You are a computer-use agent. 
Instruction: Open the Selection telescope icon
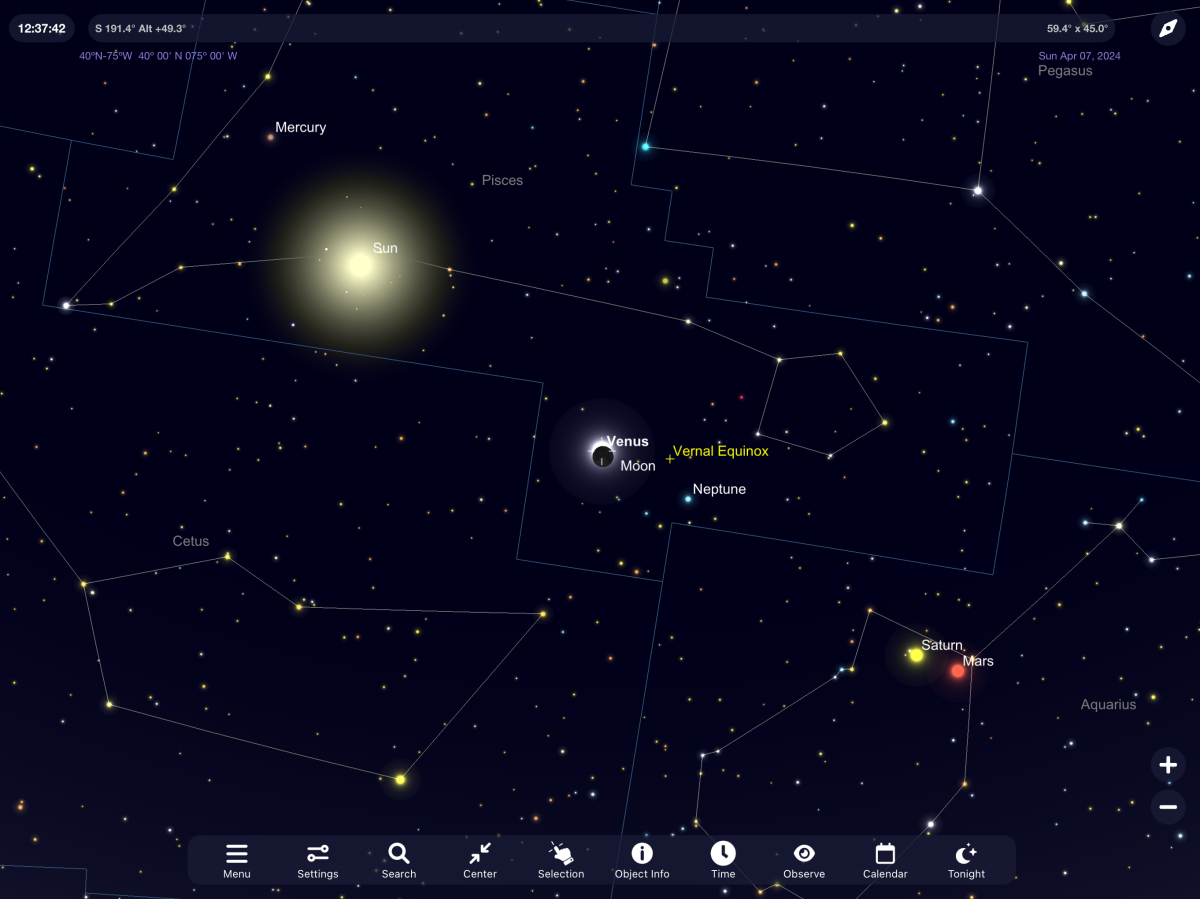[561, 860]
